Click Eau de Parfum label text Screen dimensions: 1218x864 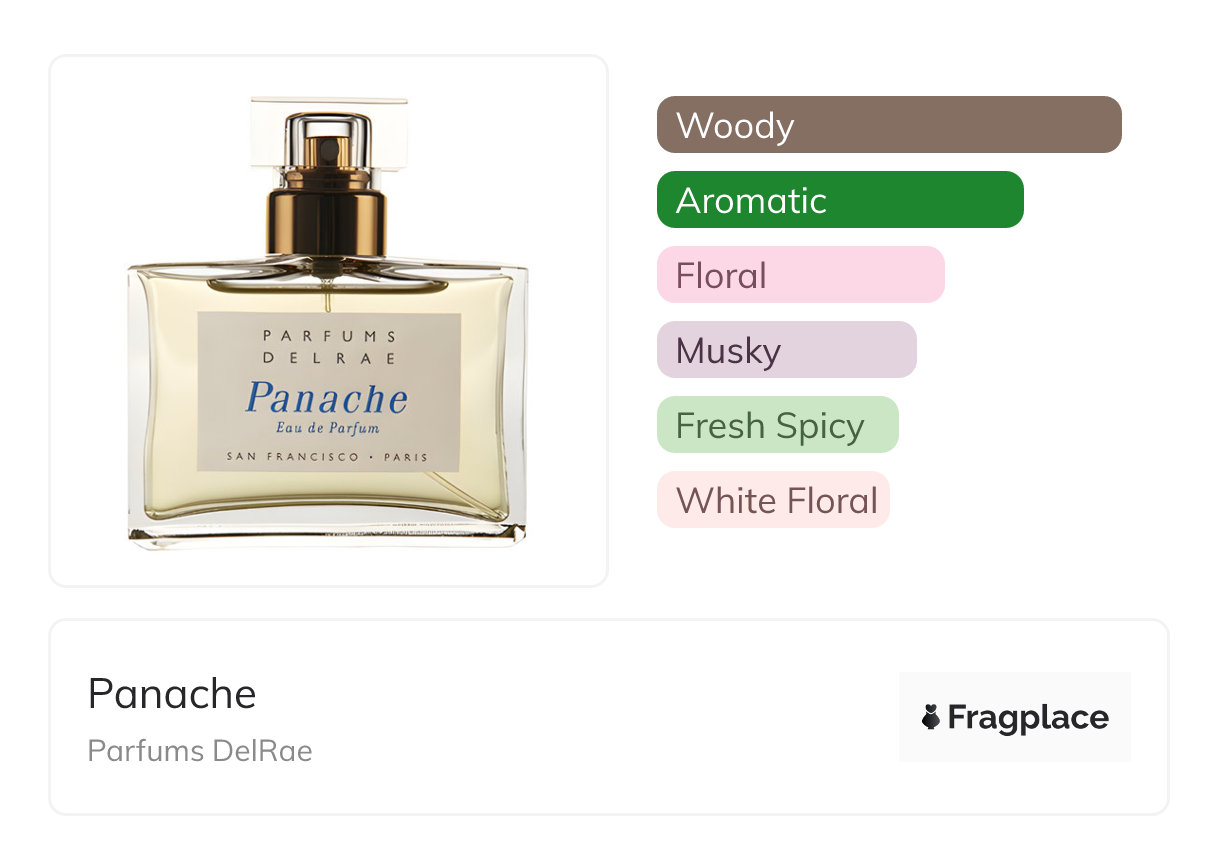click(327, 429)
